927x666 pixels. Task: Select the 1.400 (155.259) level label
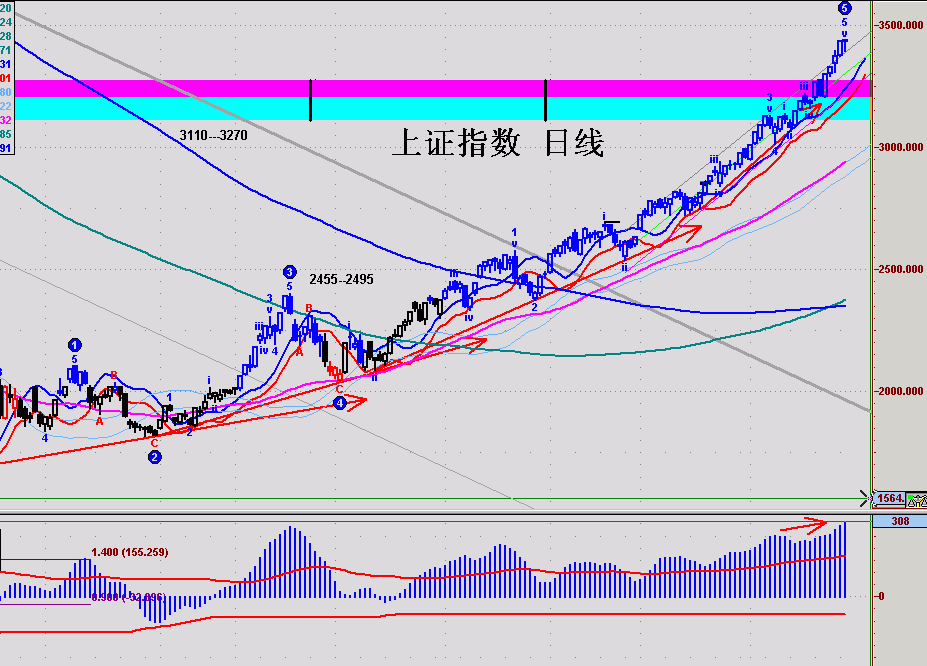click(x=129, y=552)
